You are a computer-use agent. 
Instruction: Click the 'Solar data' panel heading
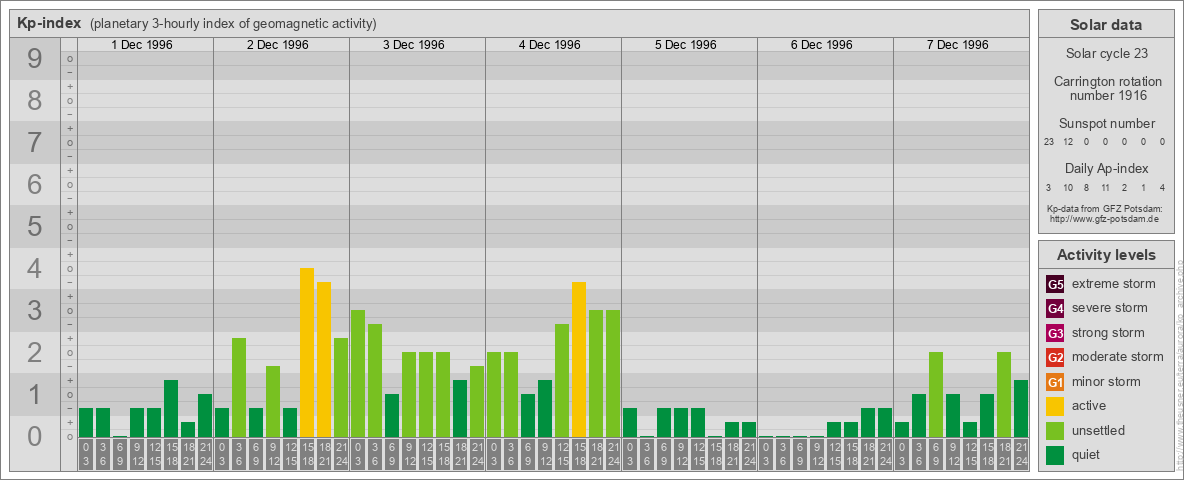pos(1105,25)
